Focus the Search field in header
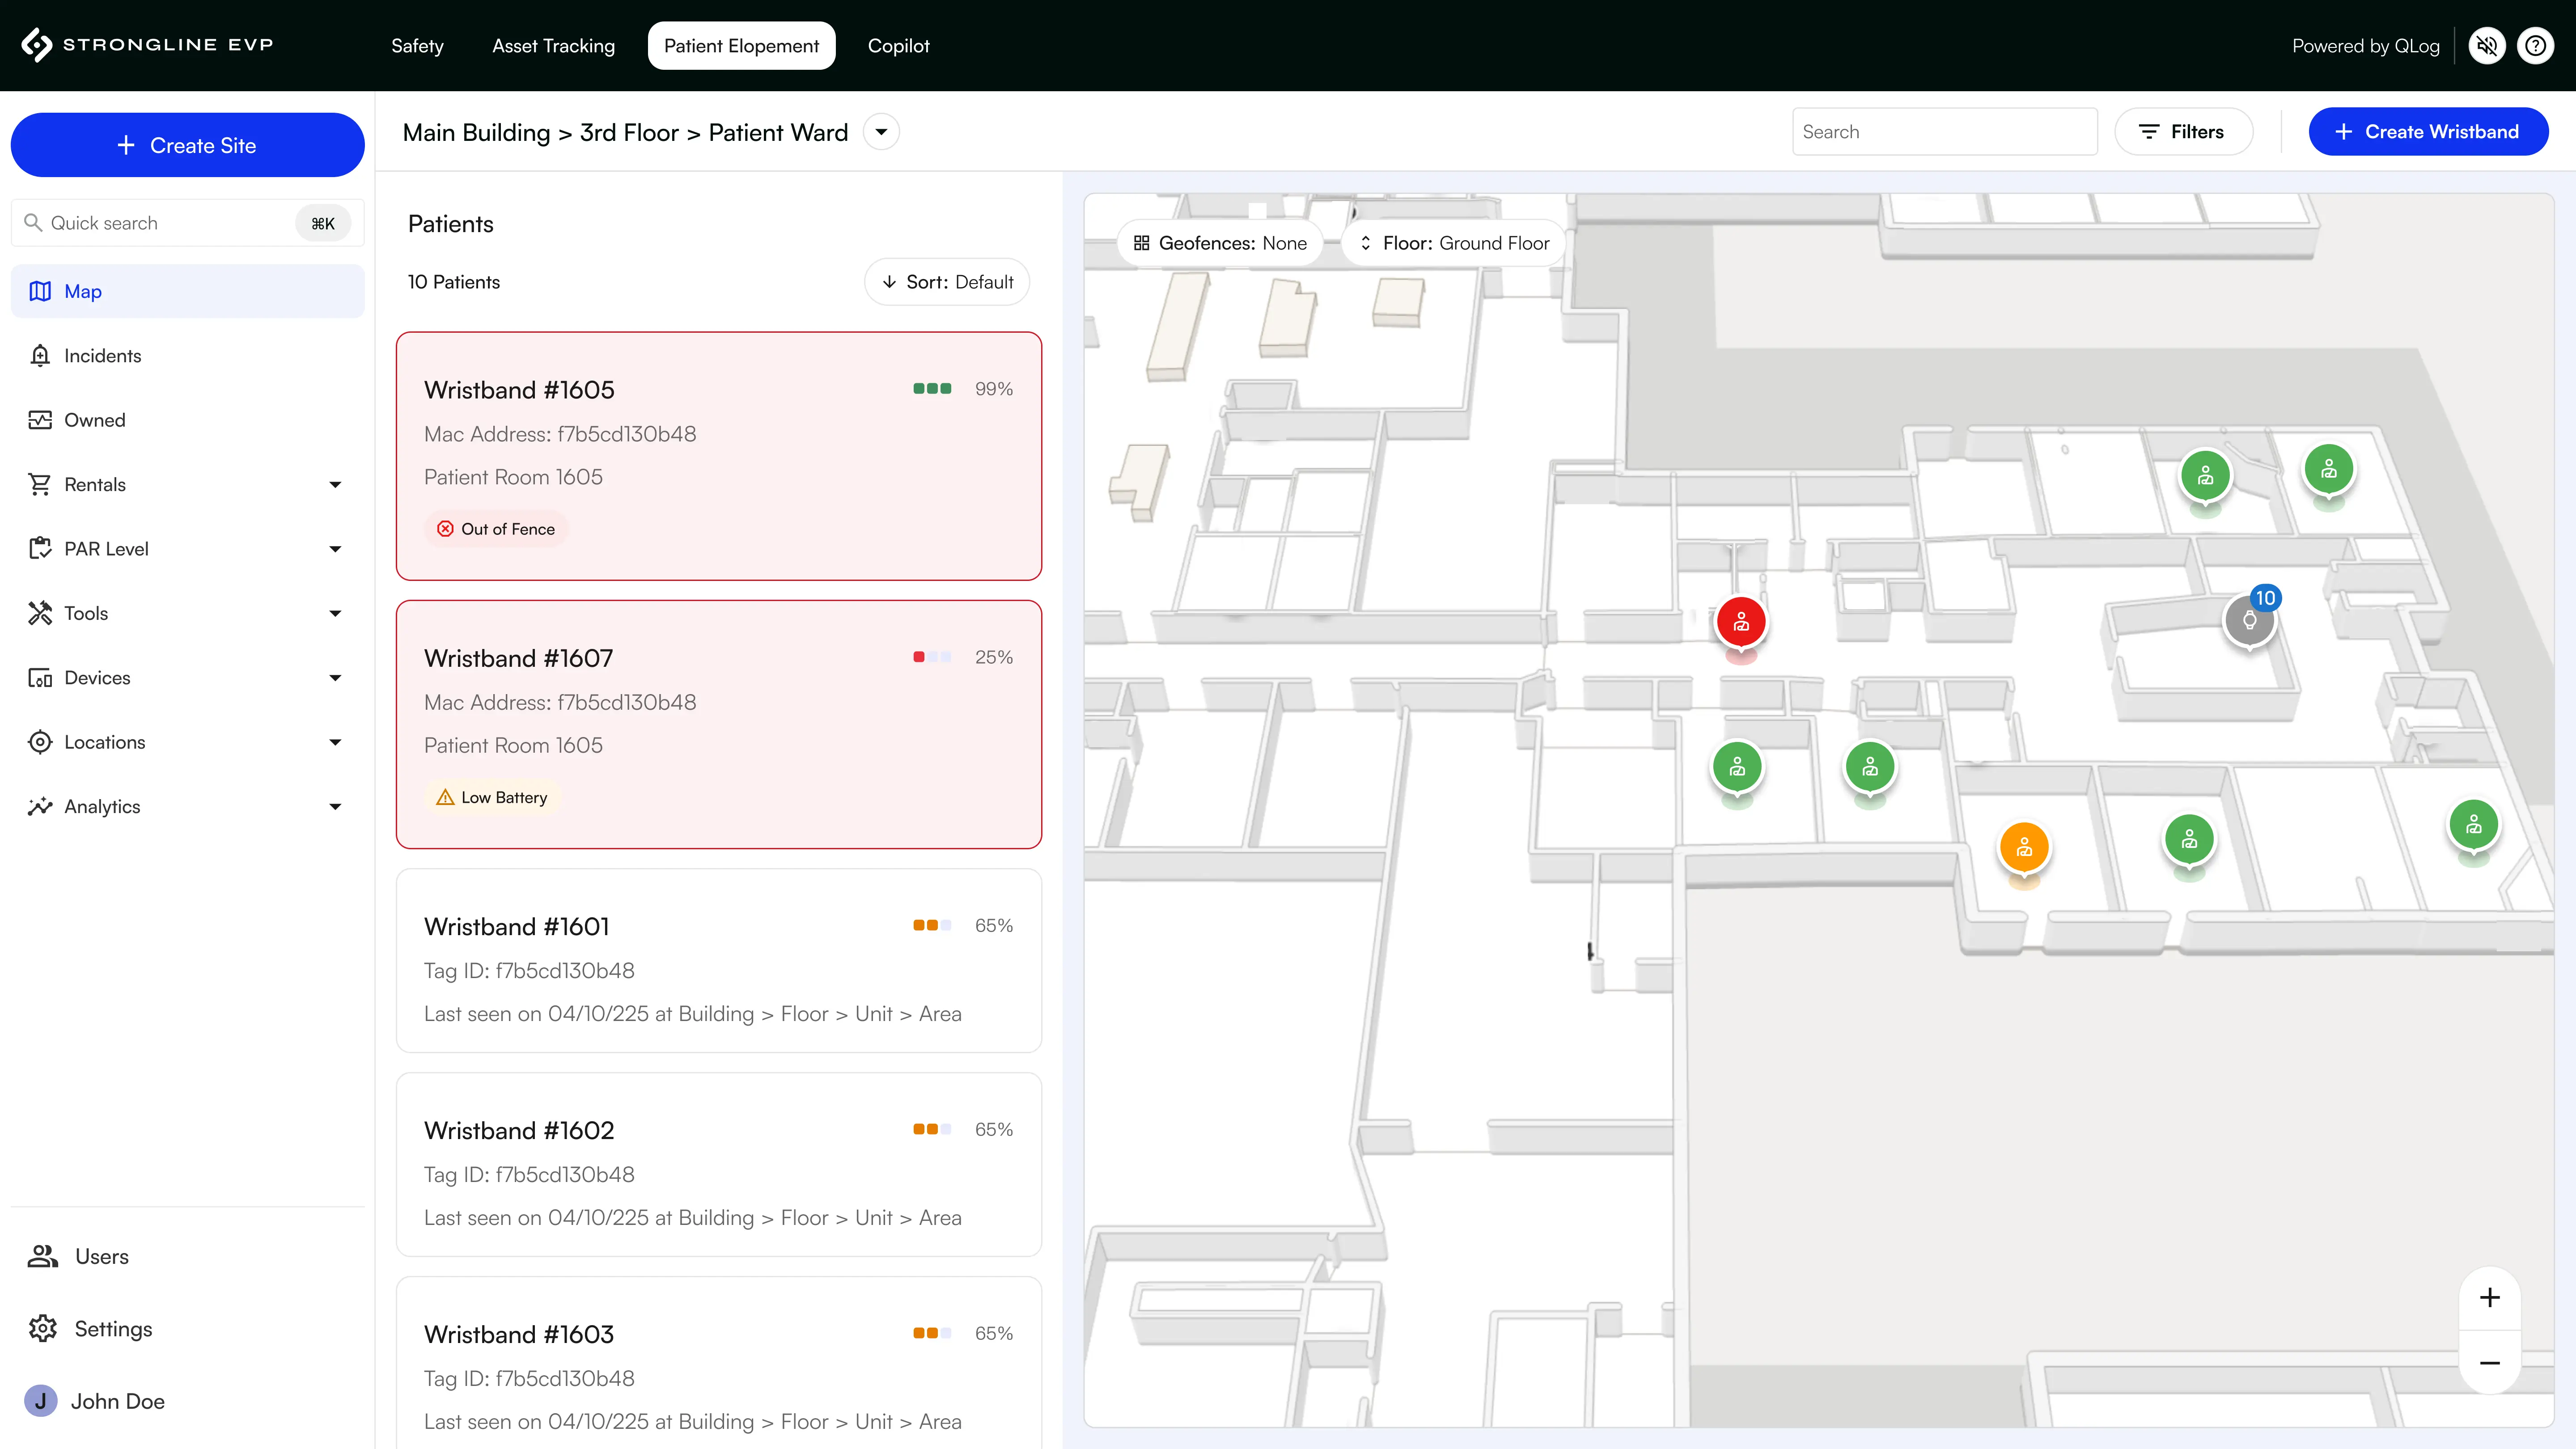2576x1449 pixels. (1944, 132)
